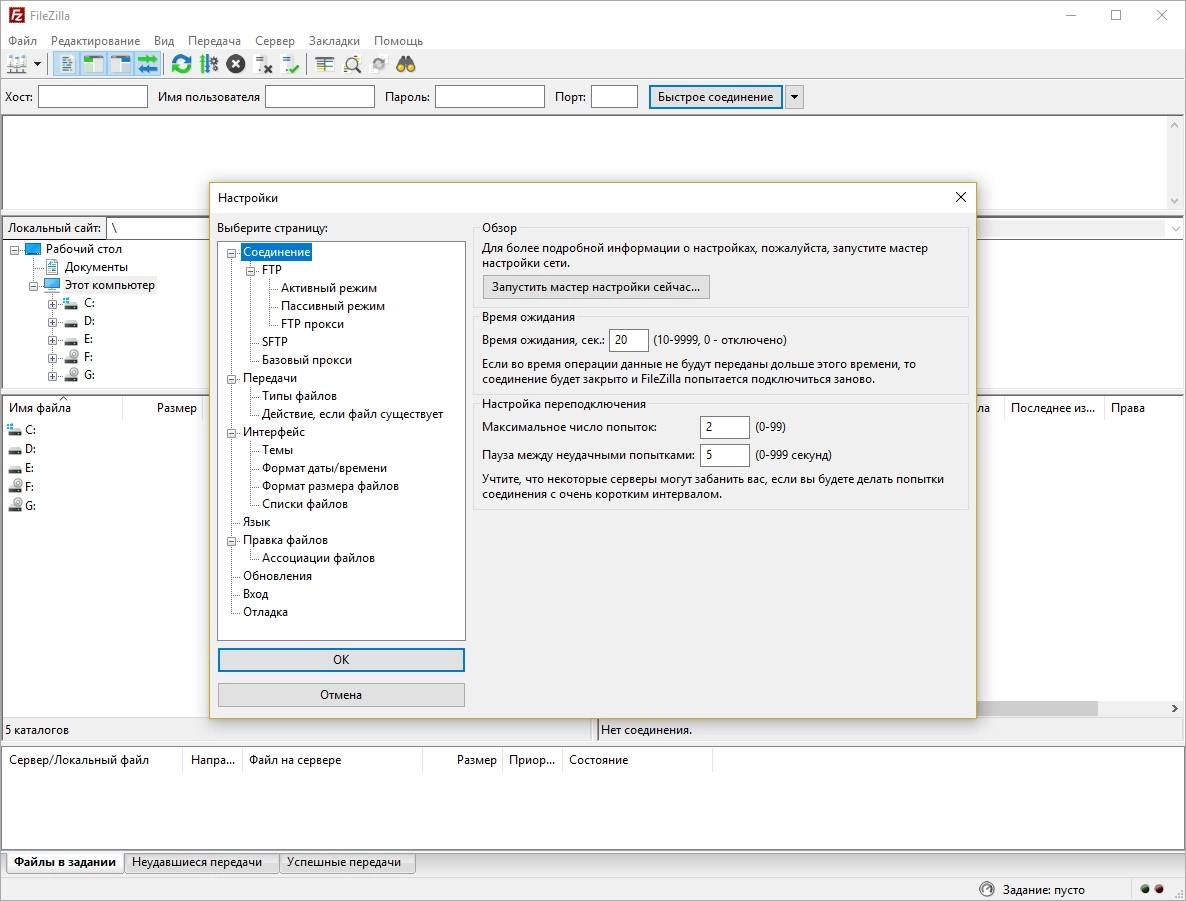Select the Темы settings page
This screenshot has width=1186, height=901.
coord(278,450)
